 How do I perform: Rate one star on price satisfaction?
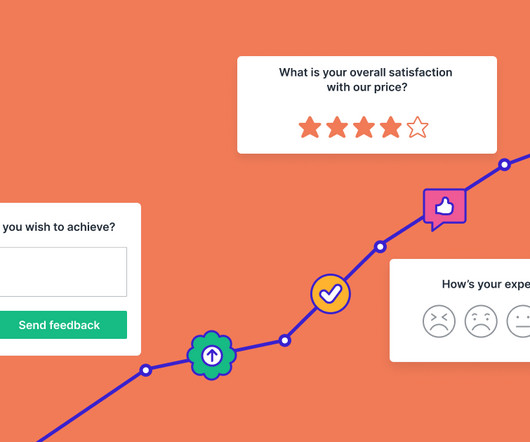310,127
